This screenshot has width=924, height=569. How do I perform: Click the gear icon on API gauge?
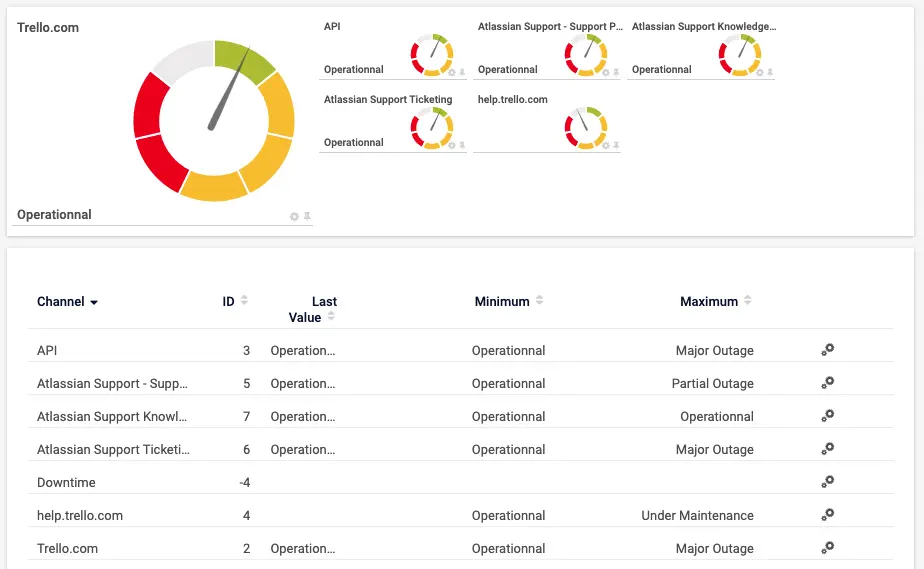[x=451, y=72]
